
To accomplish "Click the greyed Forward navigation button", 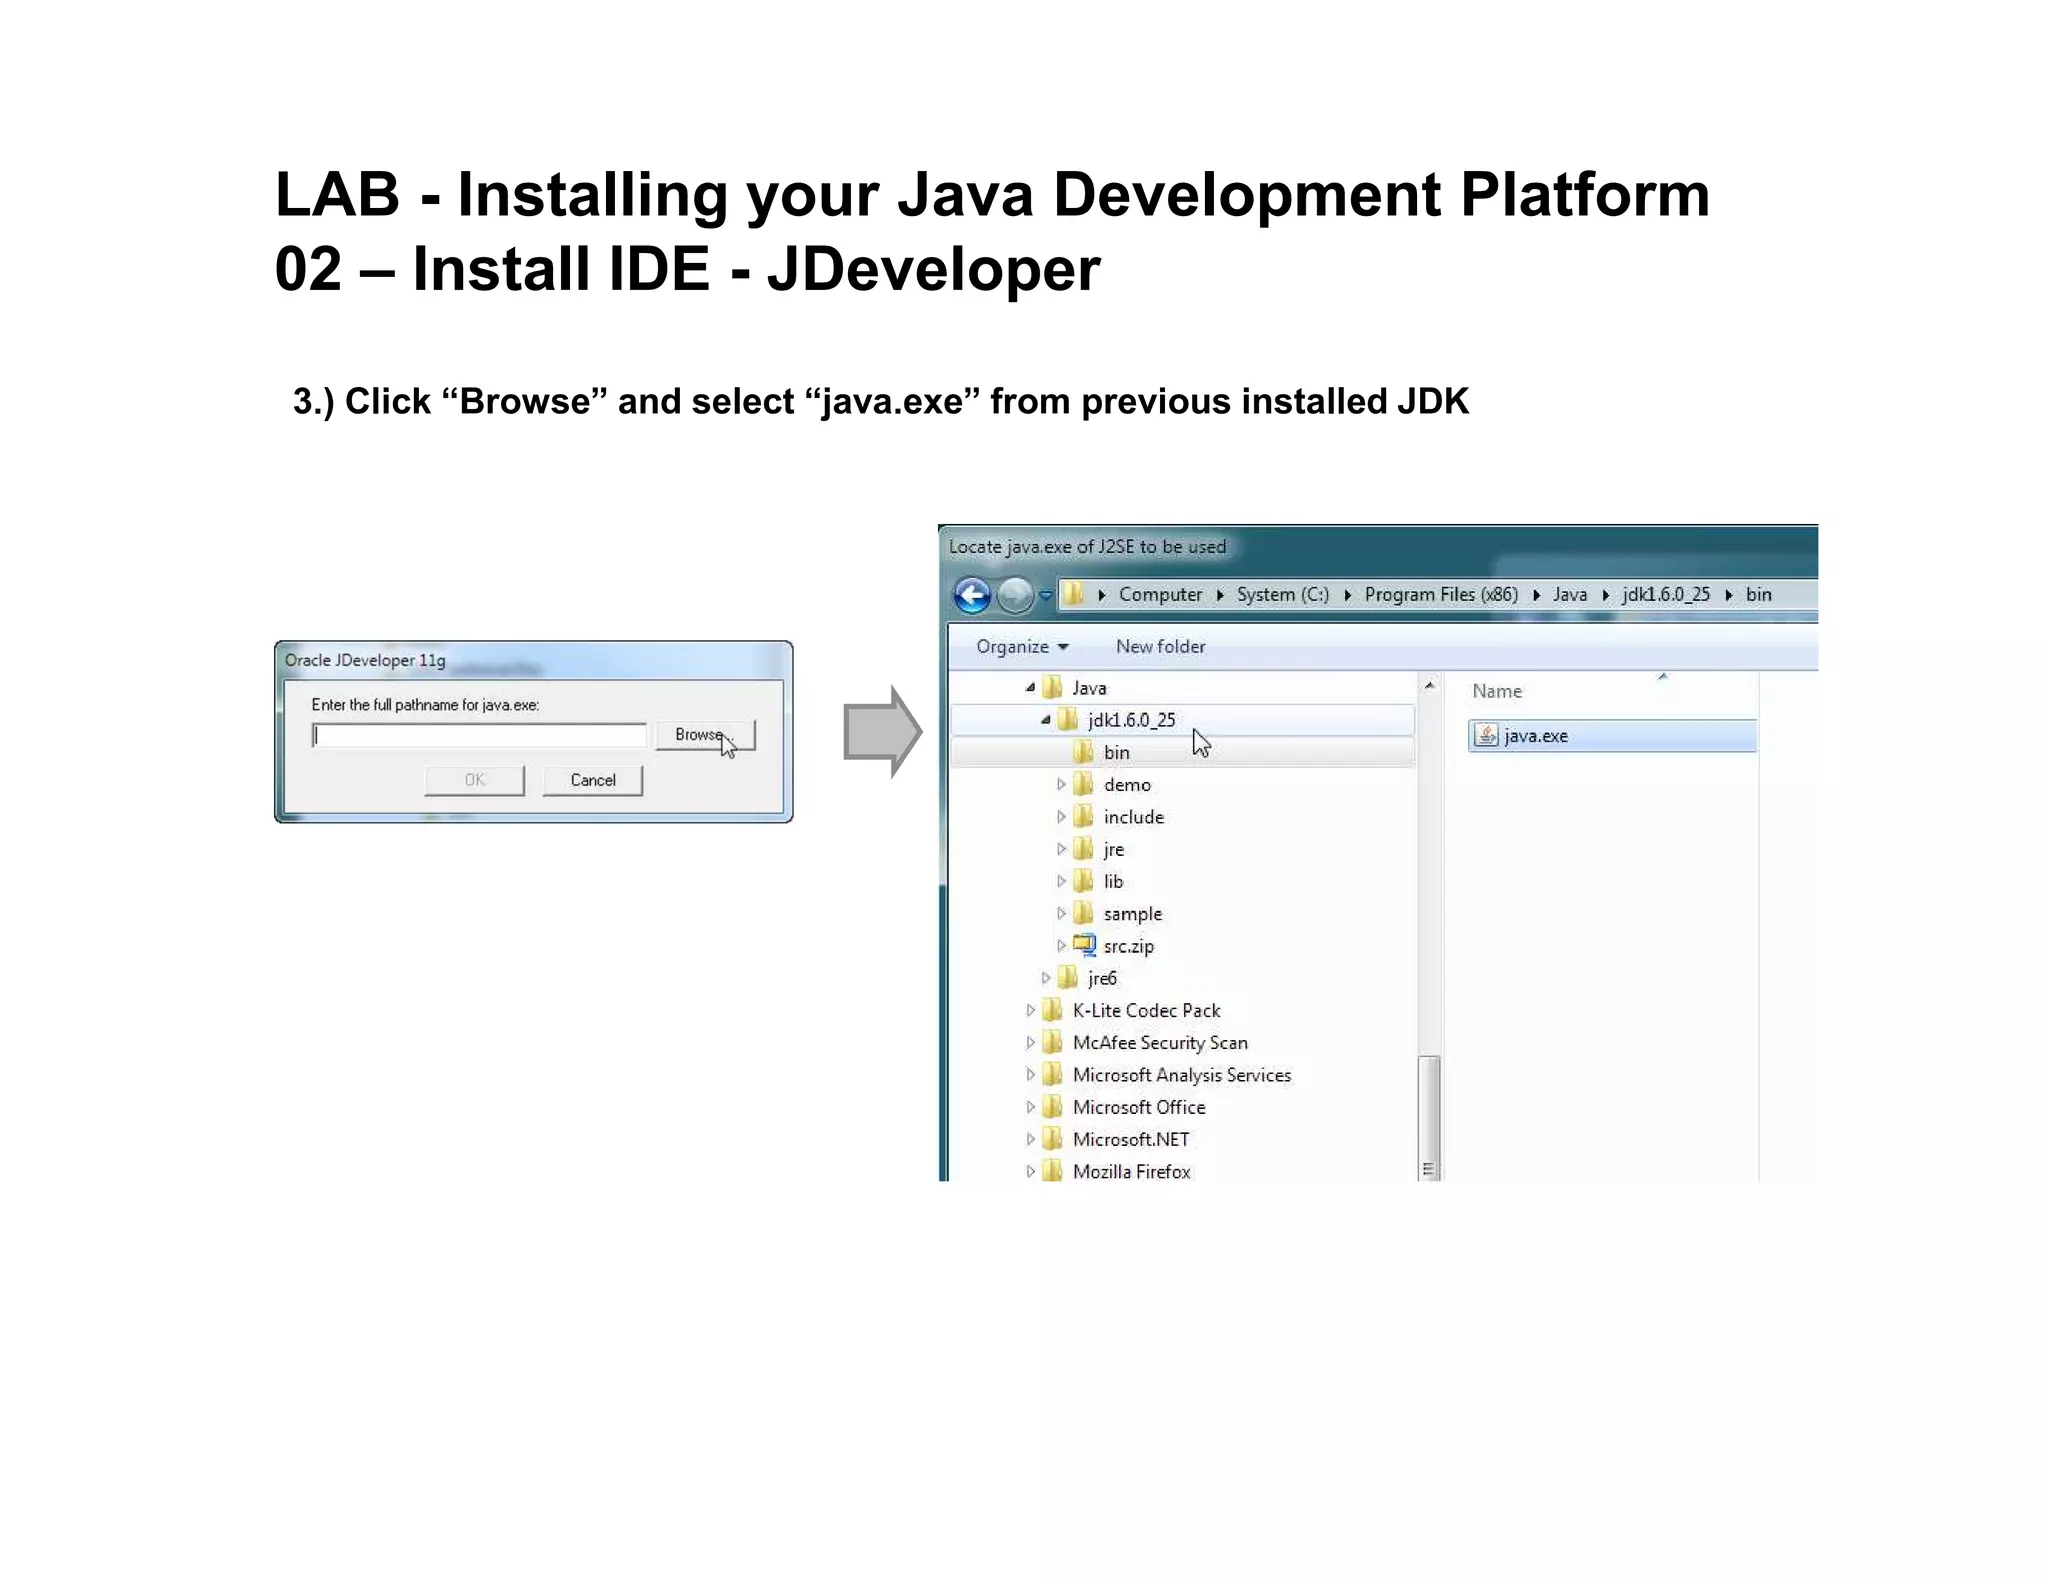I will coord(1015,595).
